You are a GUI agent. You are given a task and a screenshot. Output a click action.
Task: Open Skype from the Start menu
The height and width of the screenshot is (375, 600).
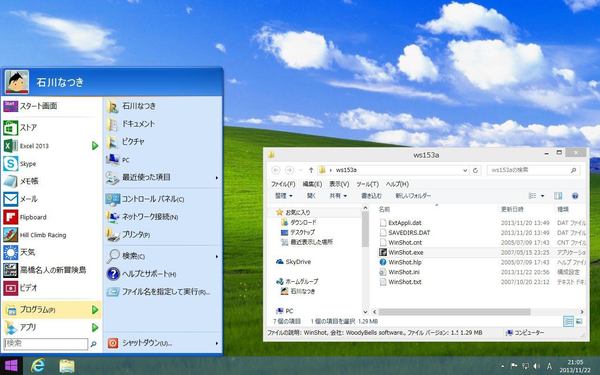tap(51, 164)
